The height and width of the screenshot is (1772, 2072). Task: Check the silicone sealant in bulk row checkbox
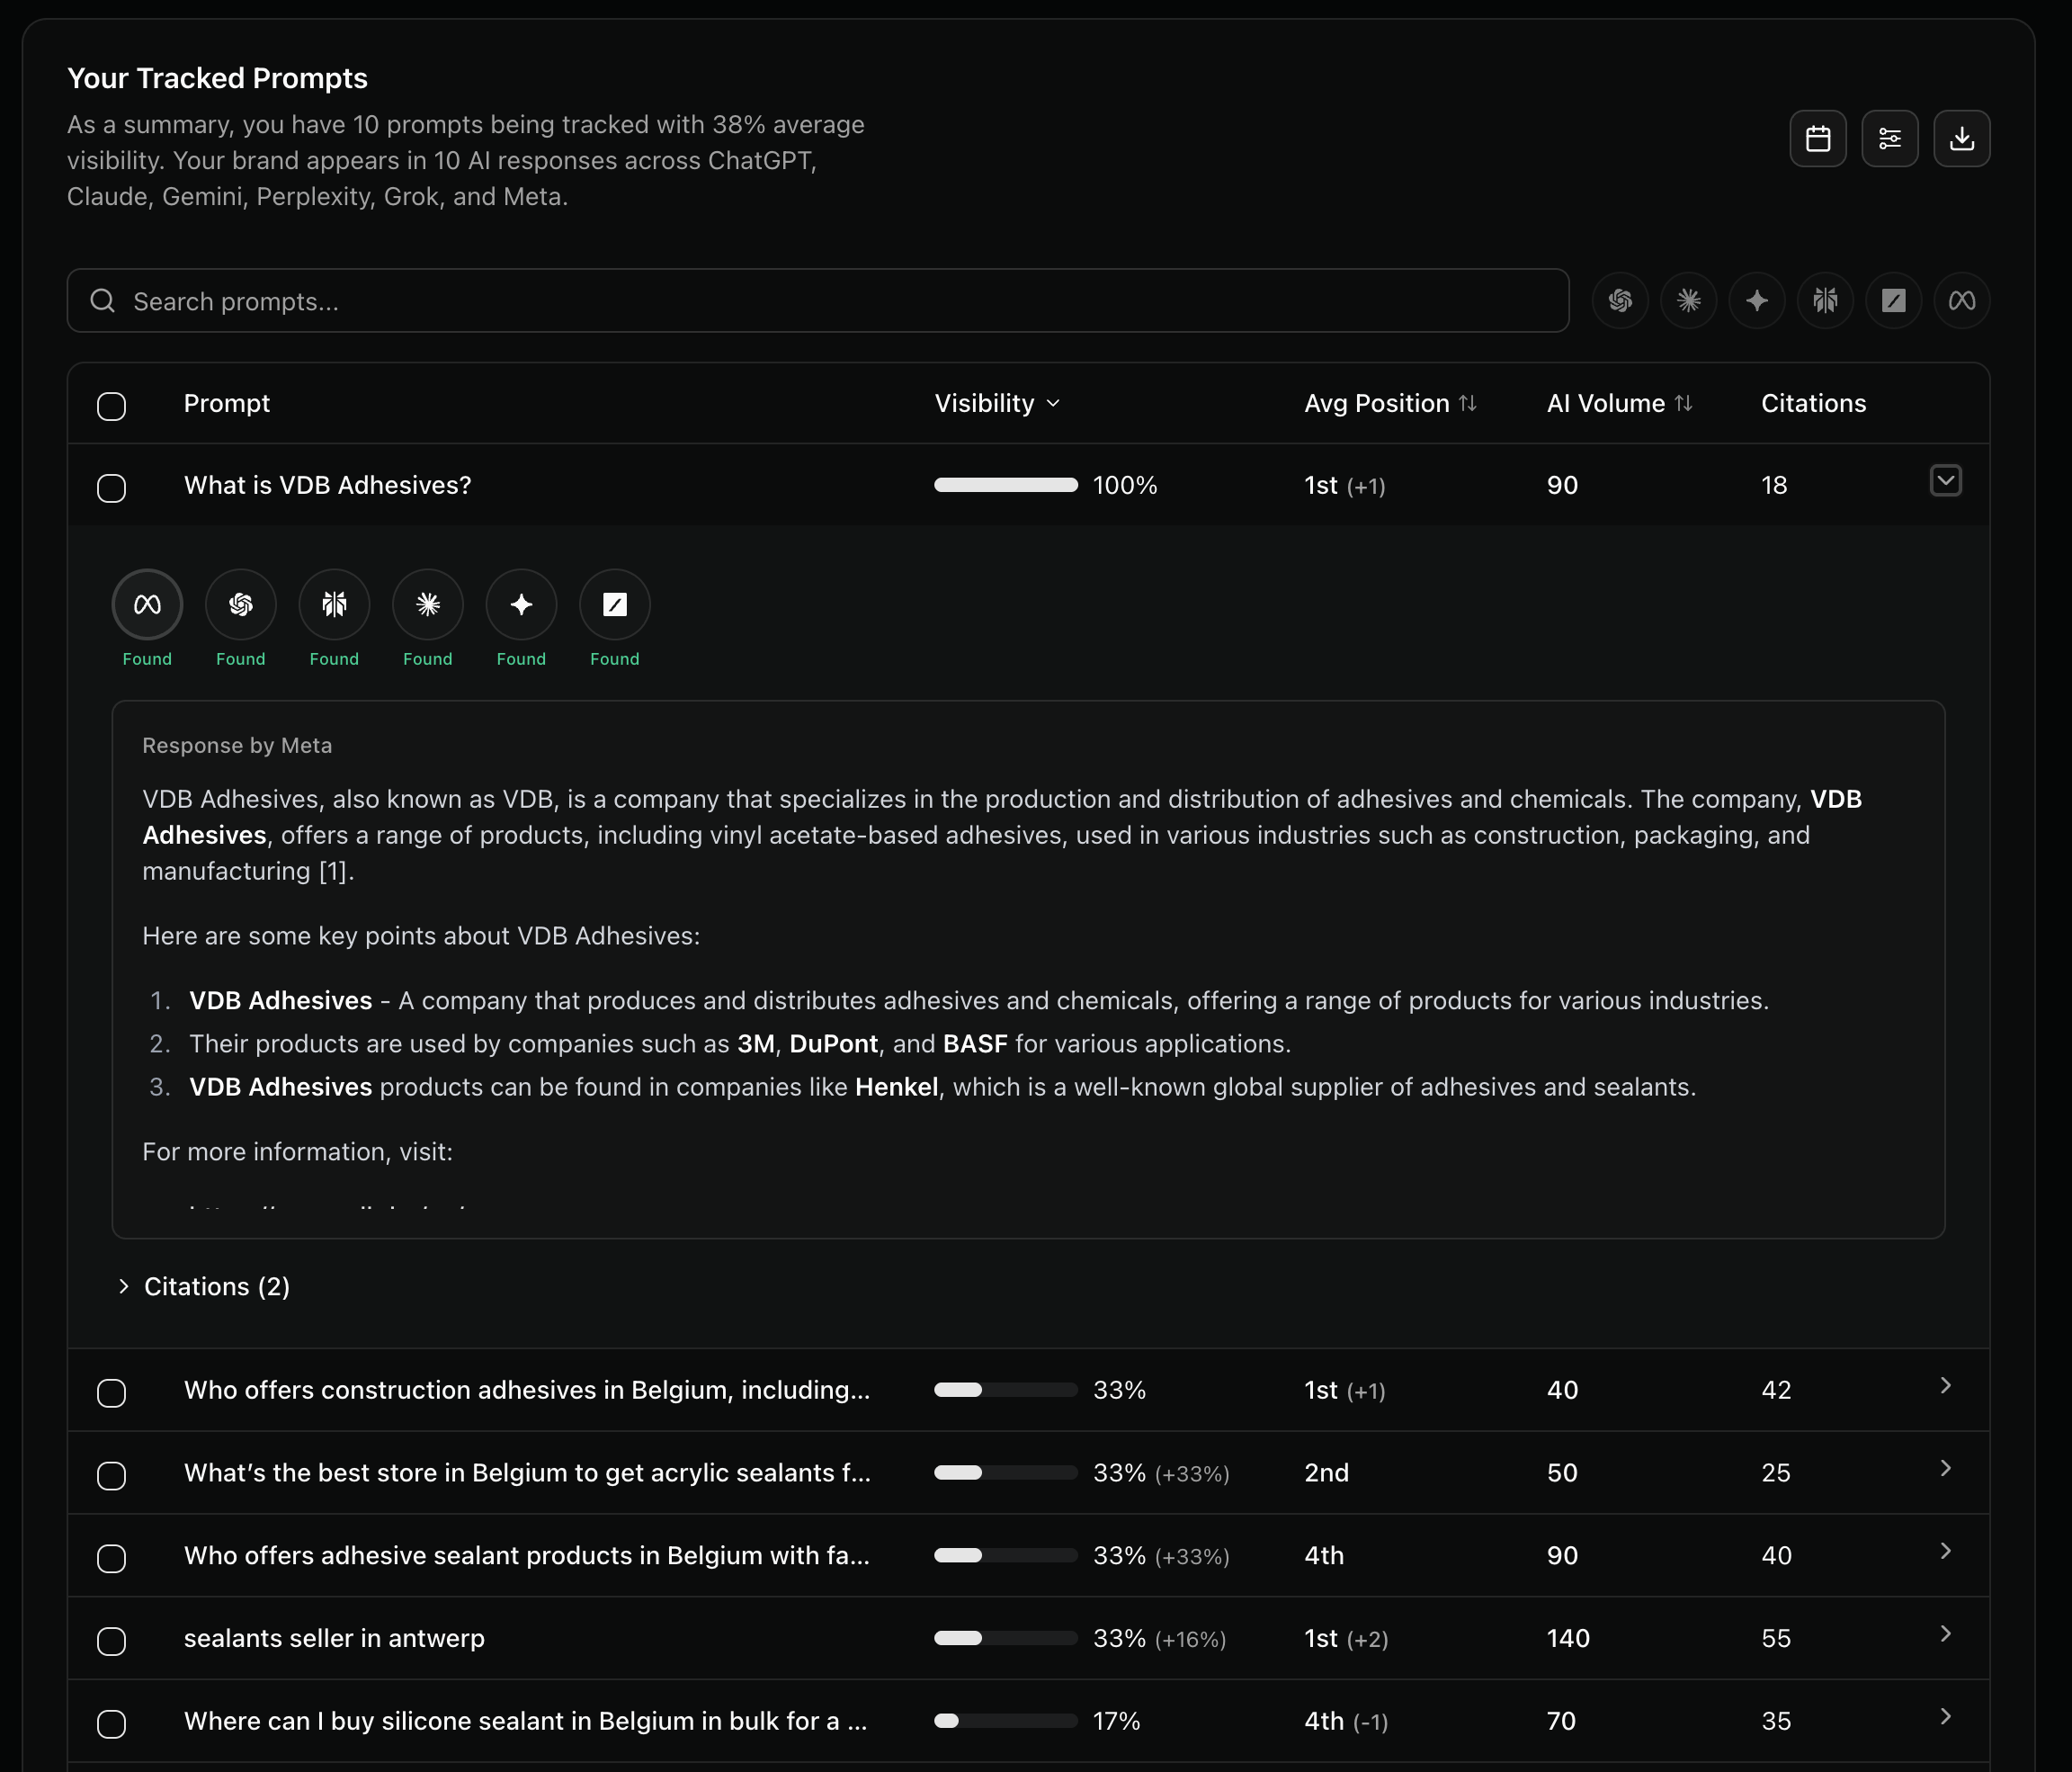[x=111, y=1724]
